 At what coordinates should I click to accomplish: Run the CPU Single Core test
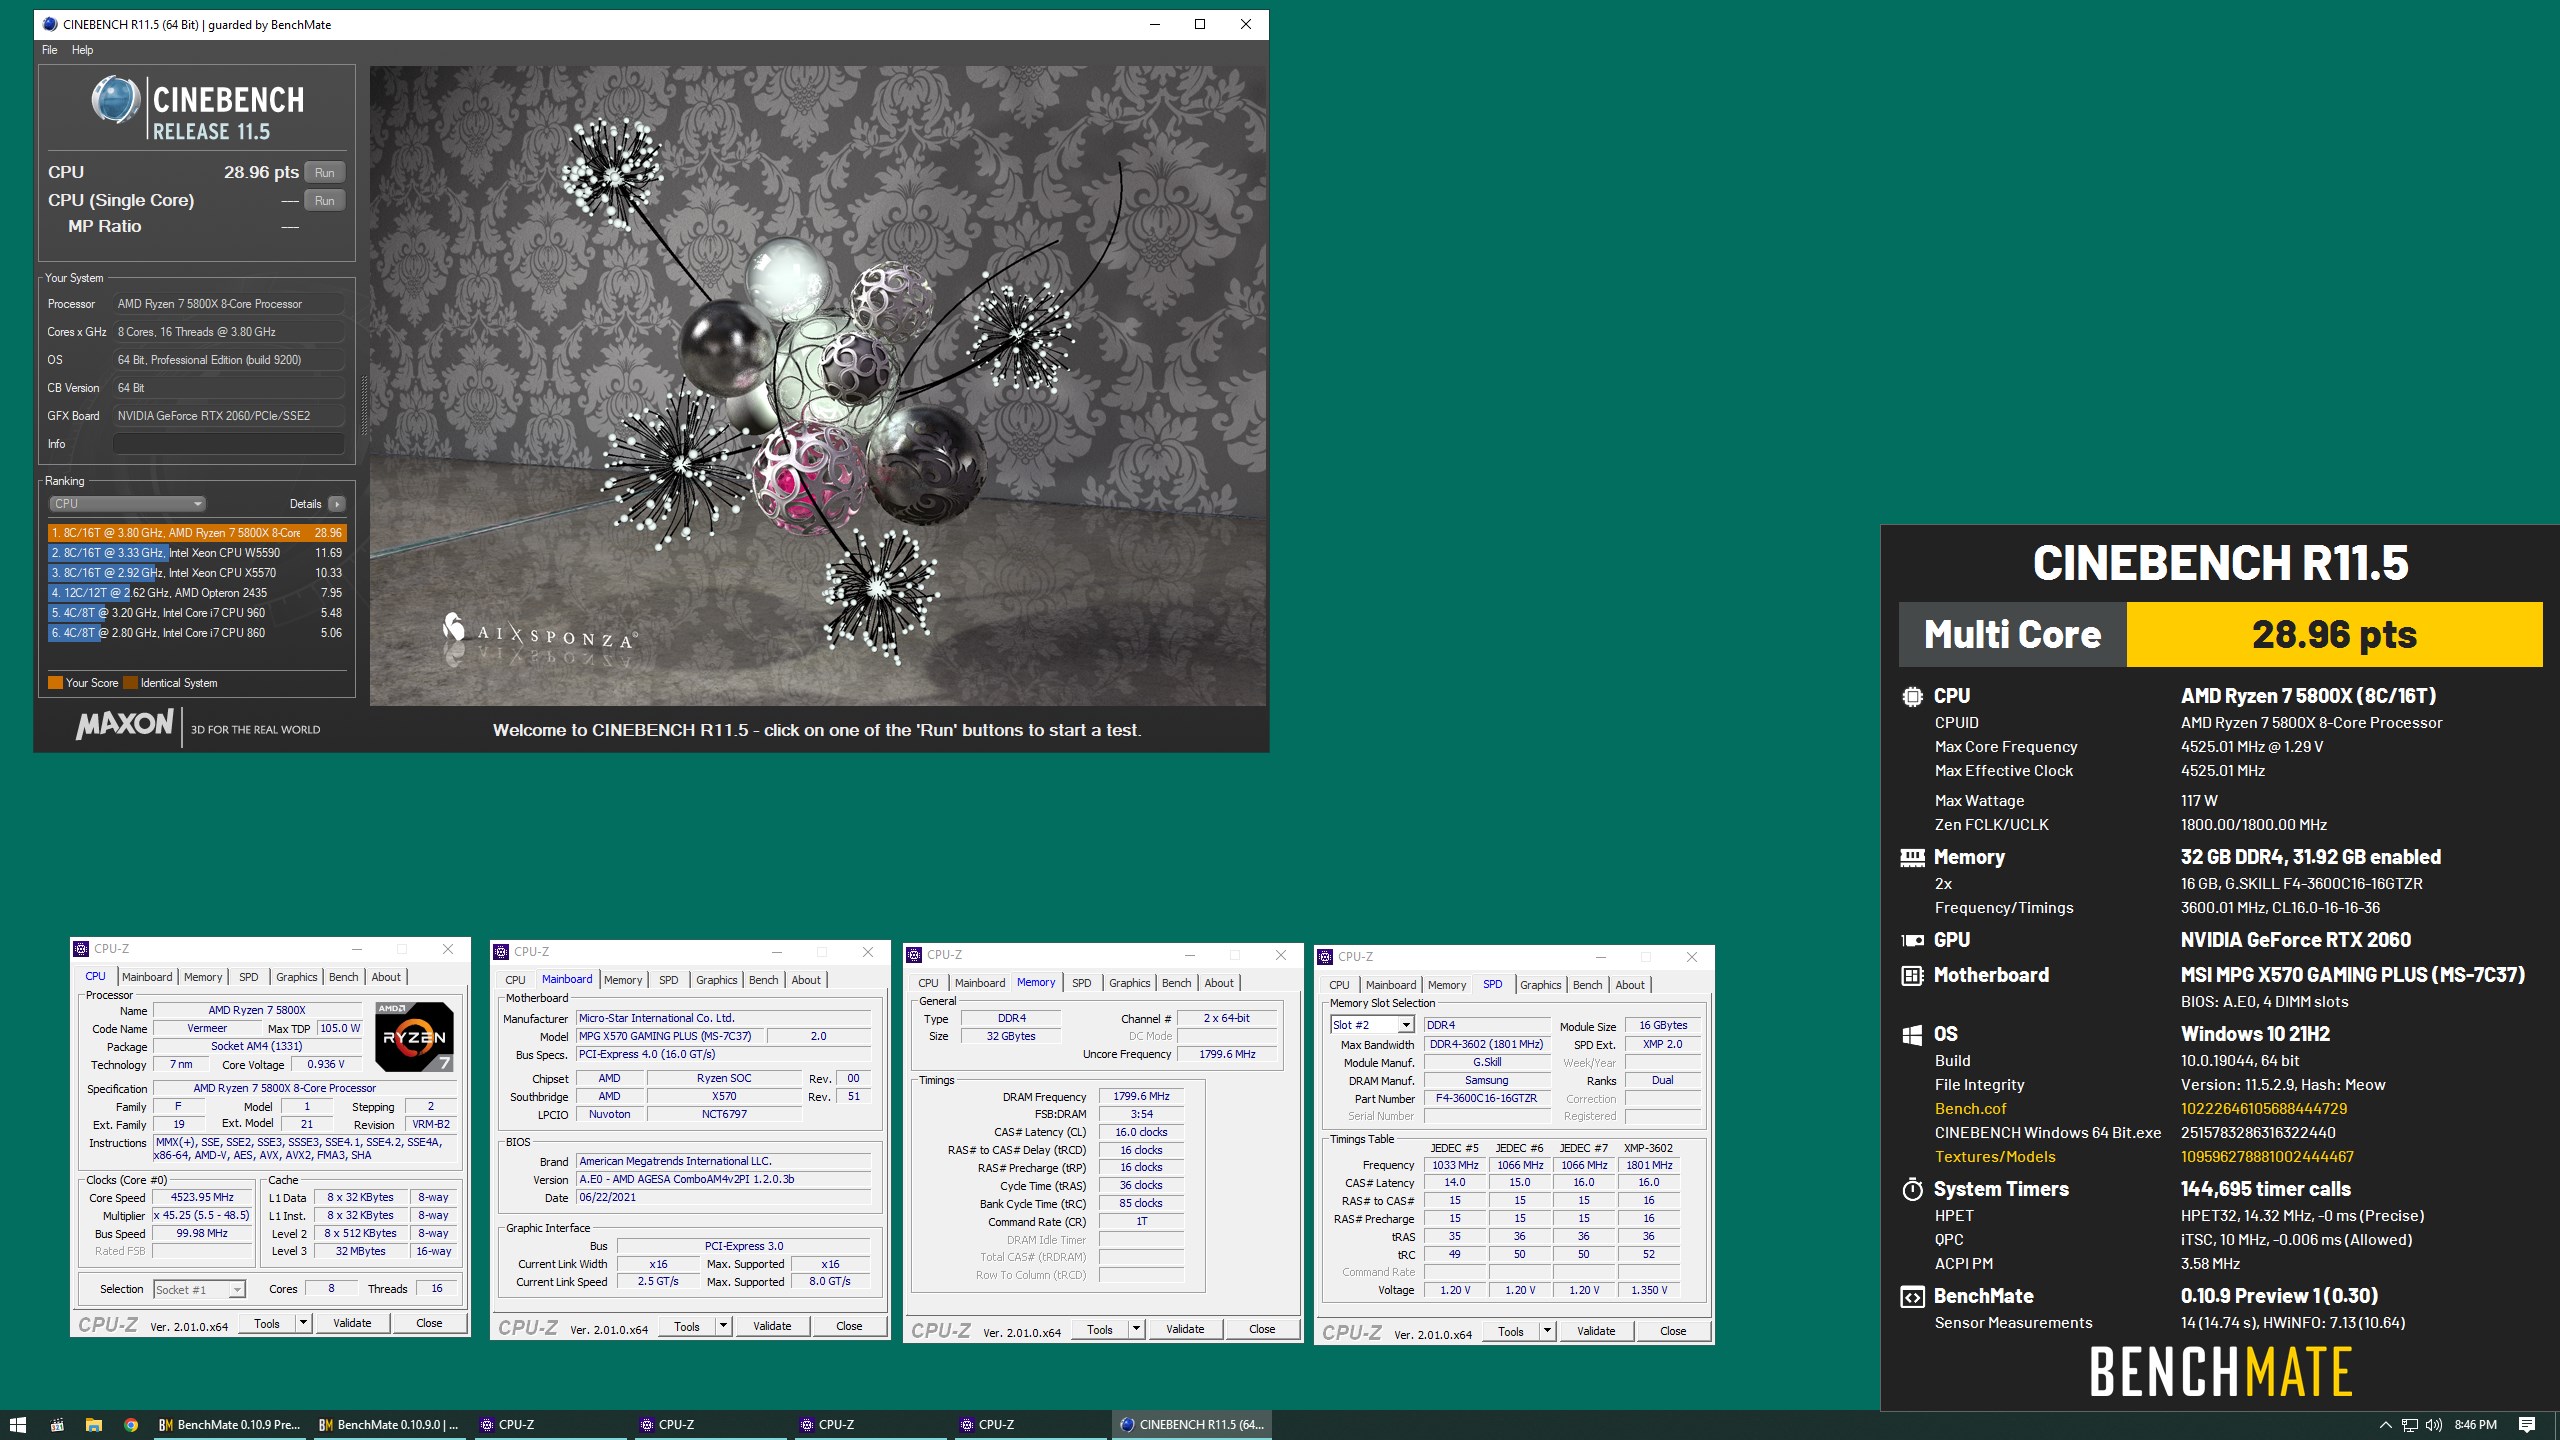[x=325, y=200]
